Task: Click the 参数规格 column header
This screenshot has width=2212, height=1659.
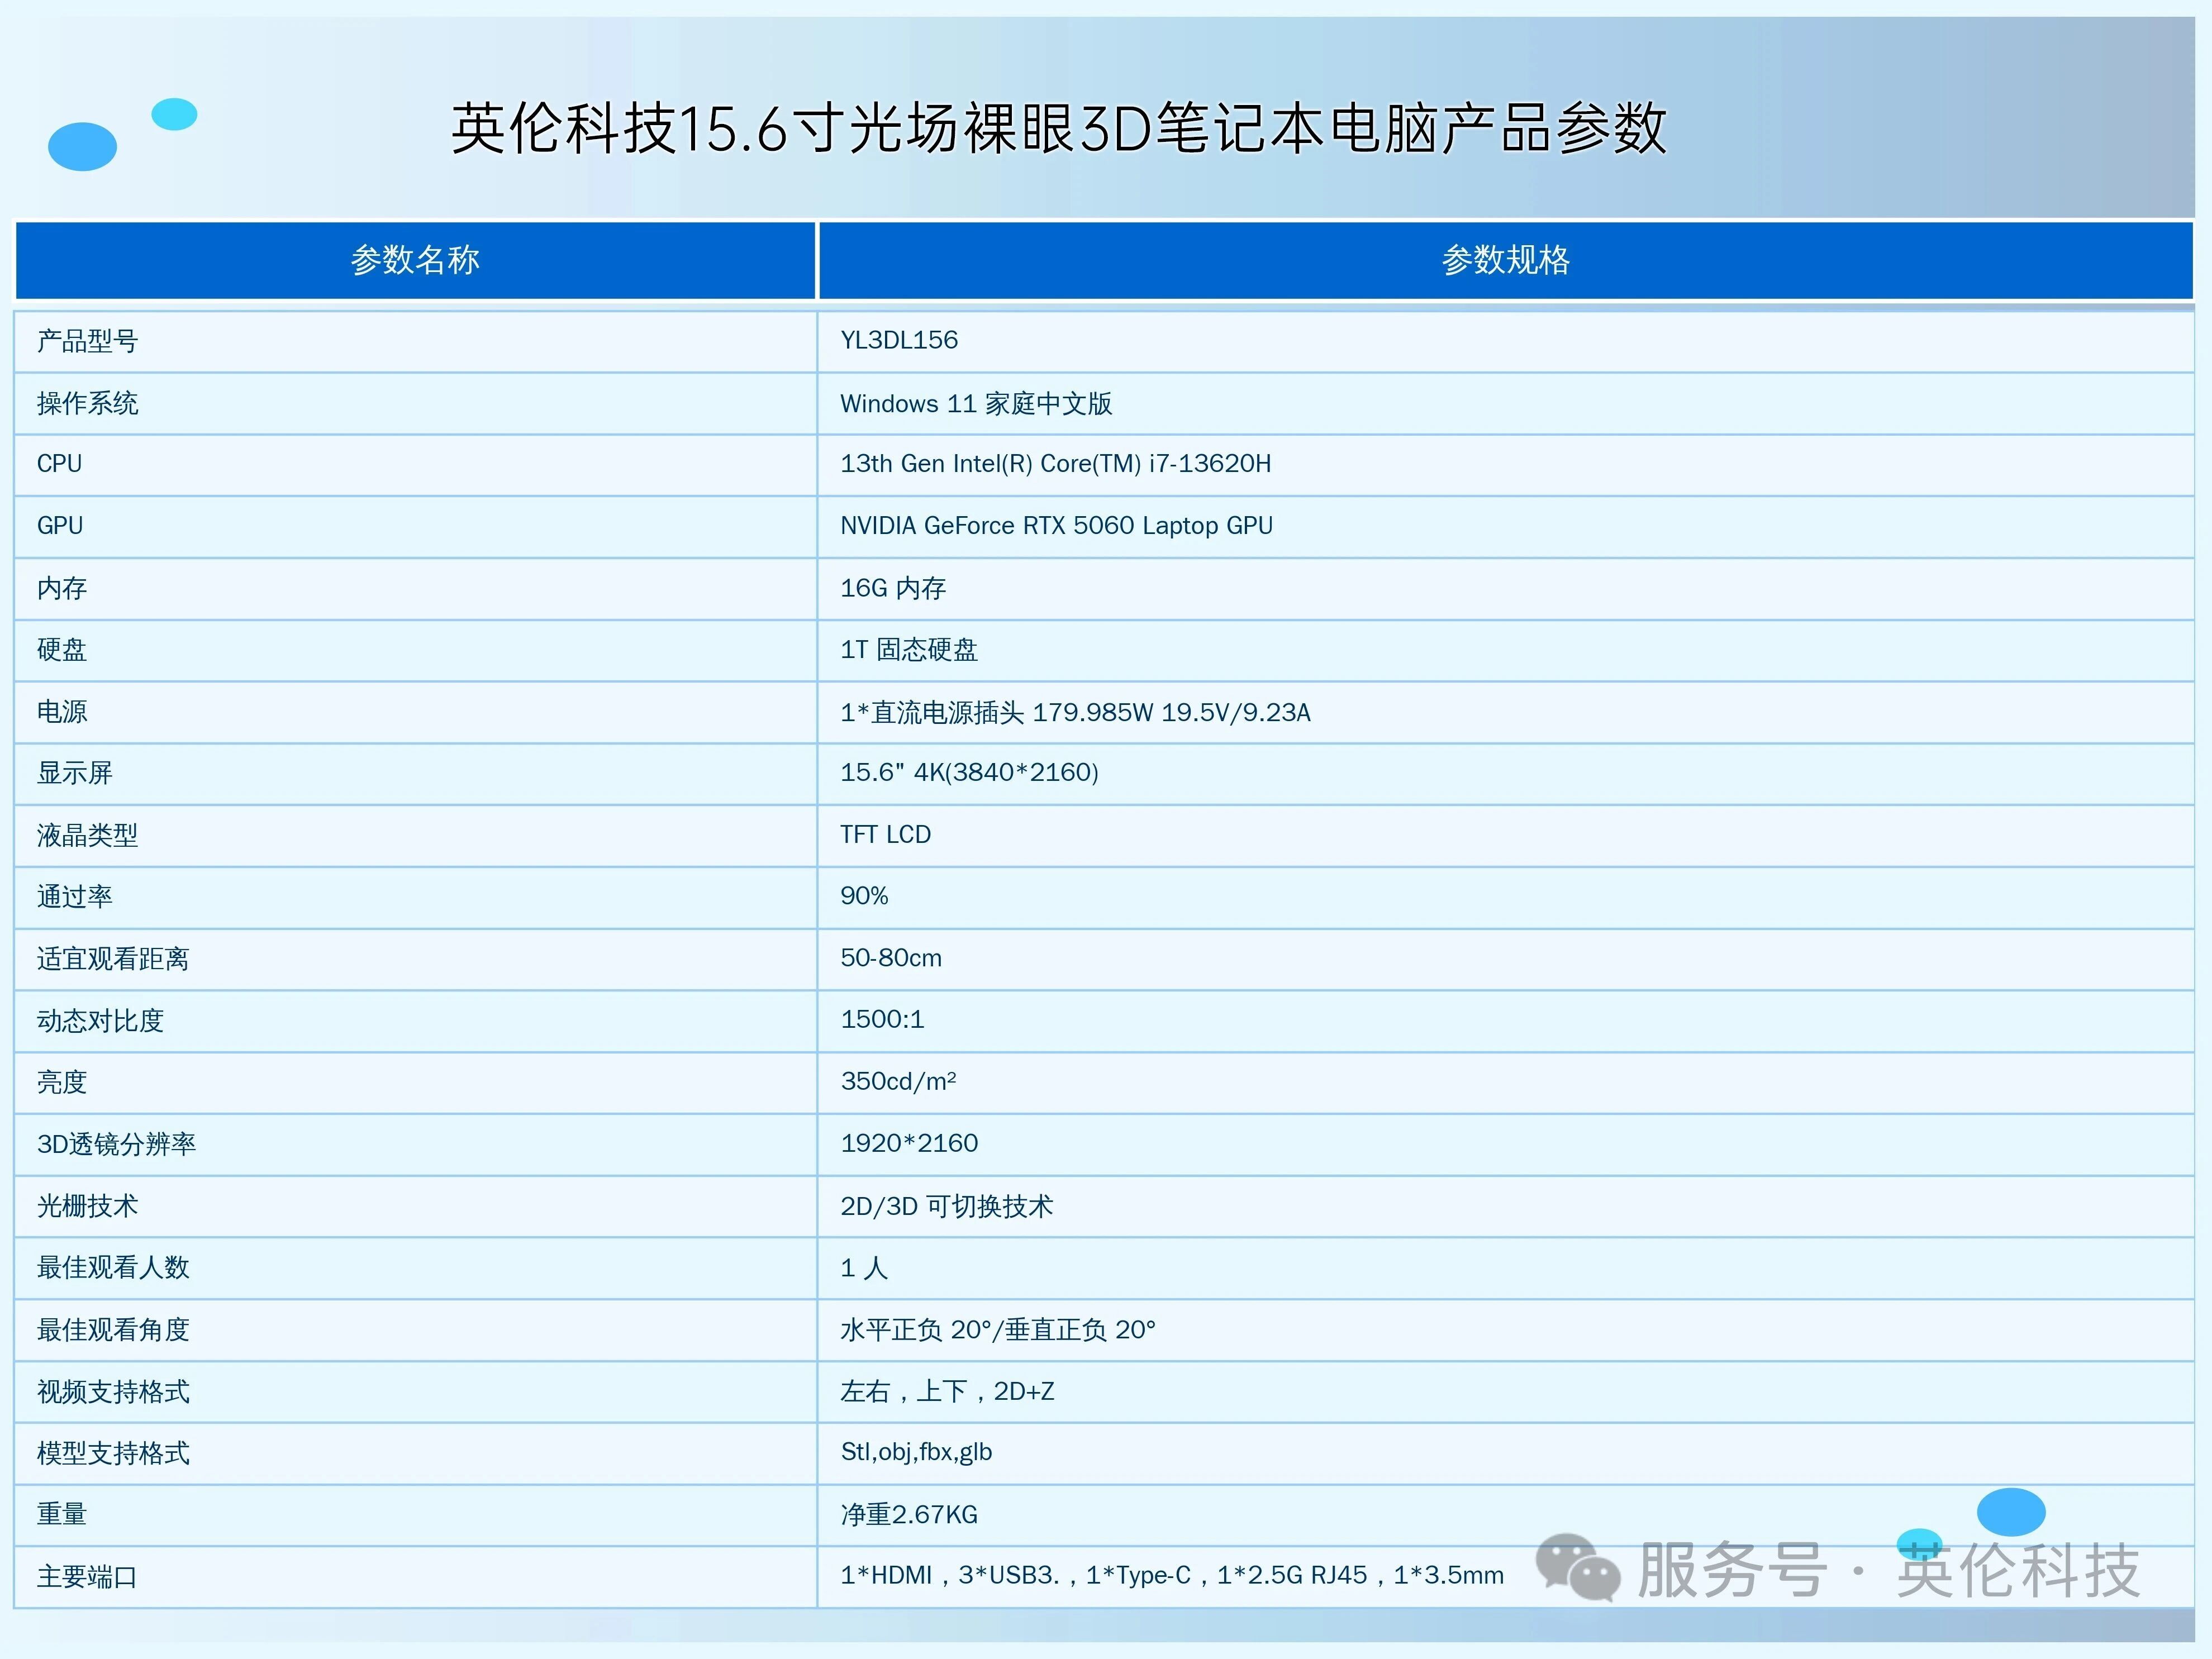Action: coord(1505,260)
